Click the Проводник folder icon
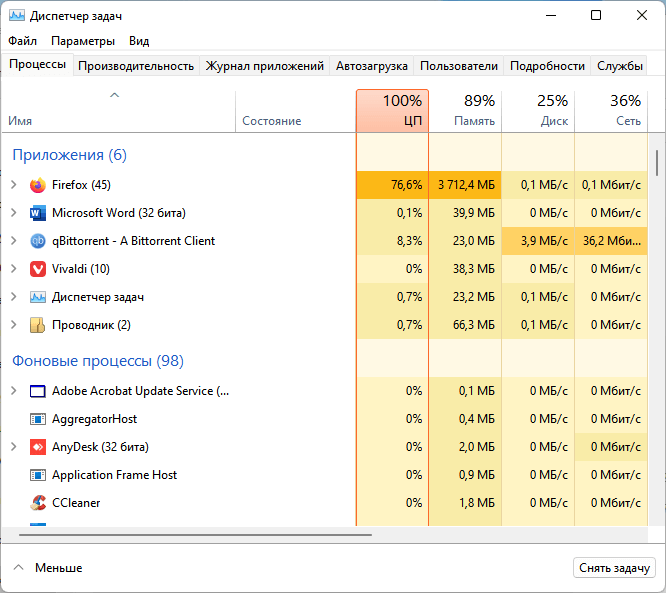Viewport: 666px width, 593px height. [x=38, y=325]
